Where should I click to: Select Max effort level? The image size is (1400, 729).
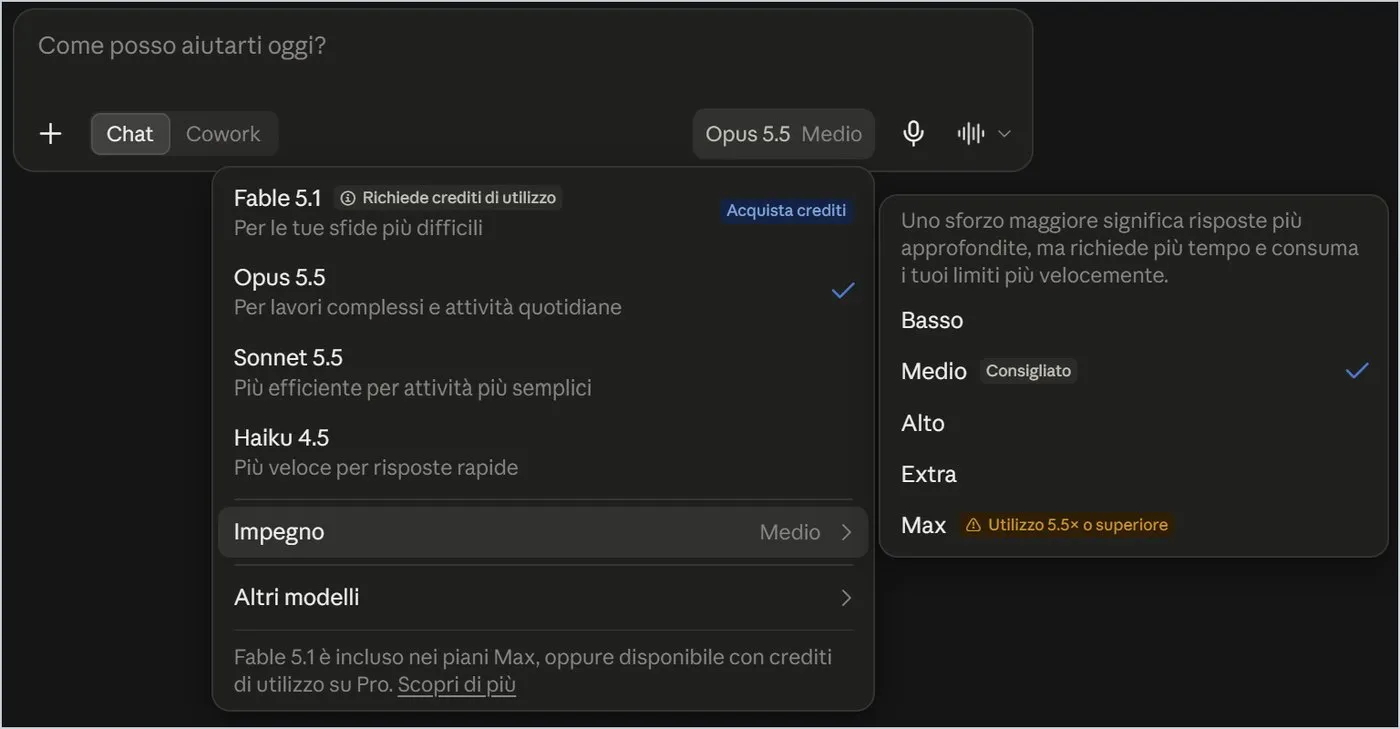tap(1134, 525)
